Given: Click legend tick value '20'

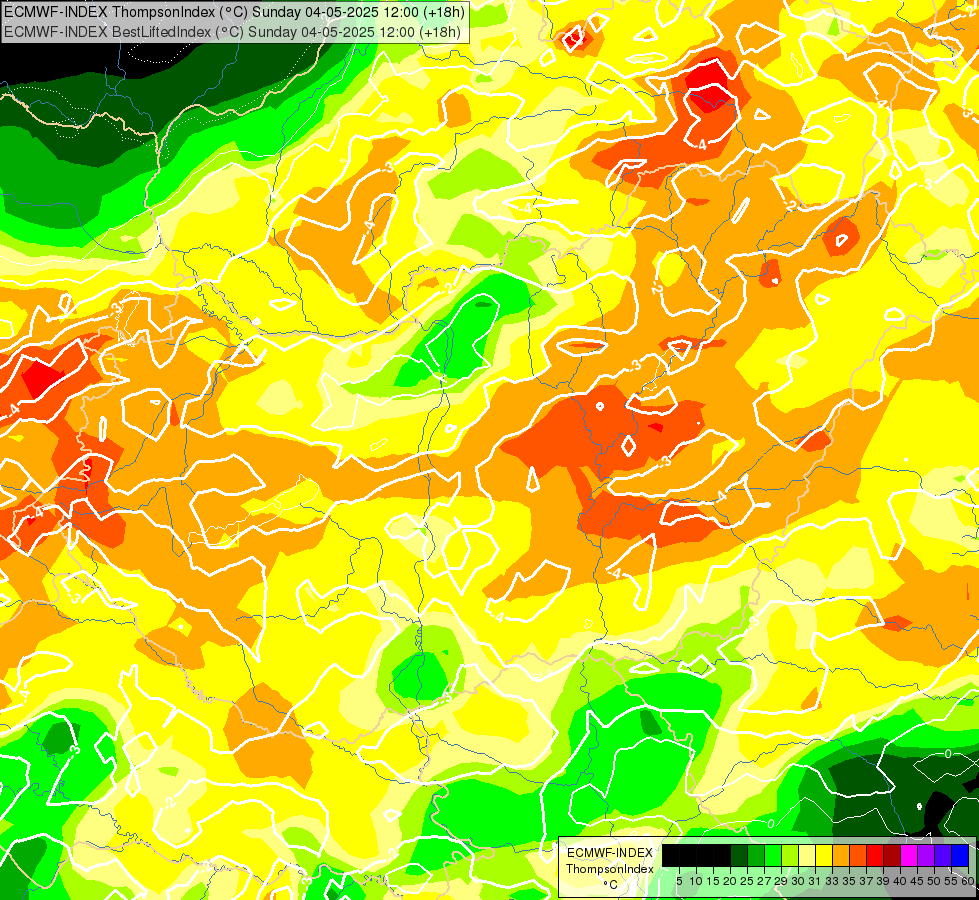Looking at the screenshot, I should 730,881.
